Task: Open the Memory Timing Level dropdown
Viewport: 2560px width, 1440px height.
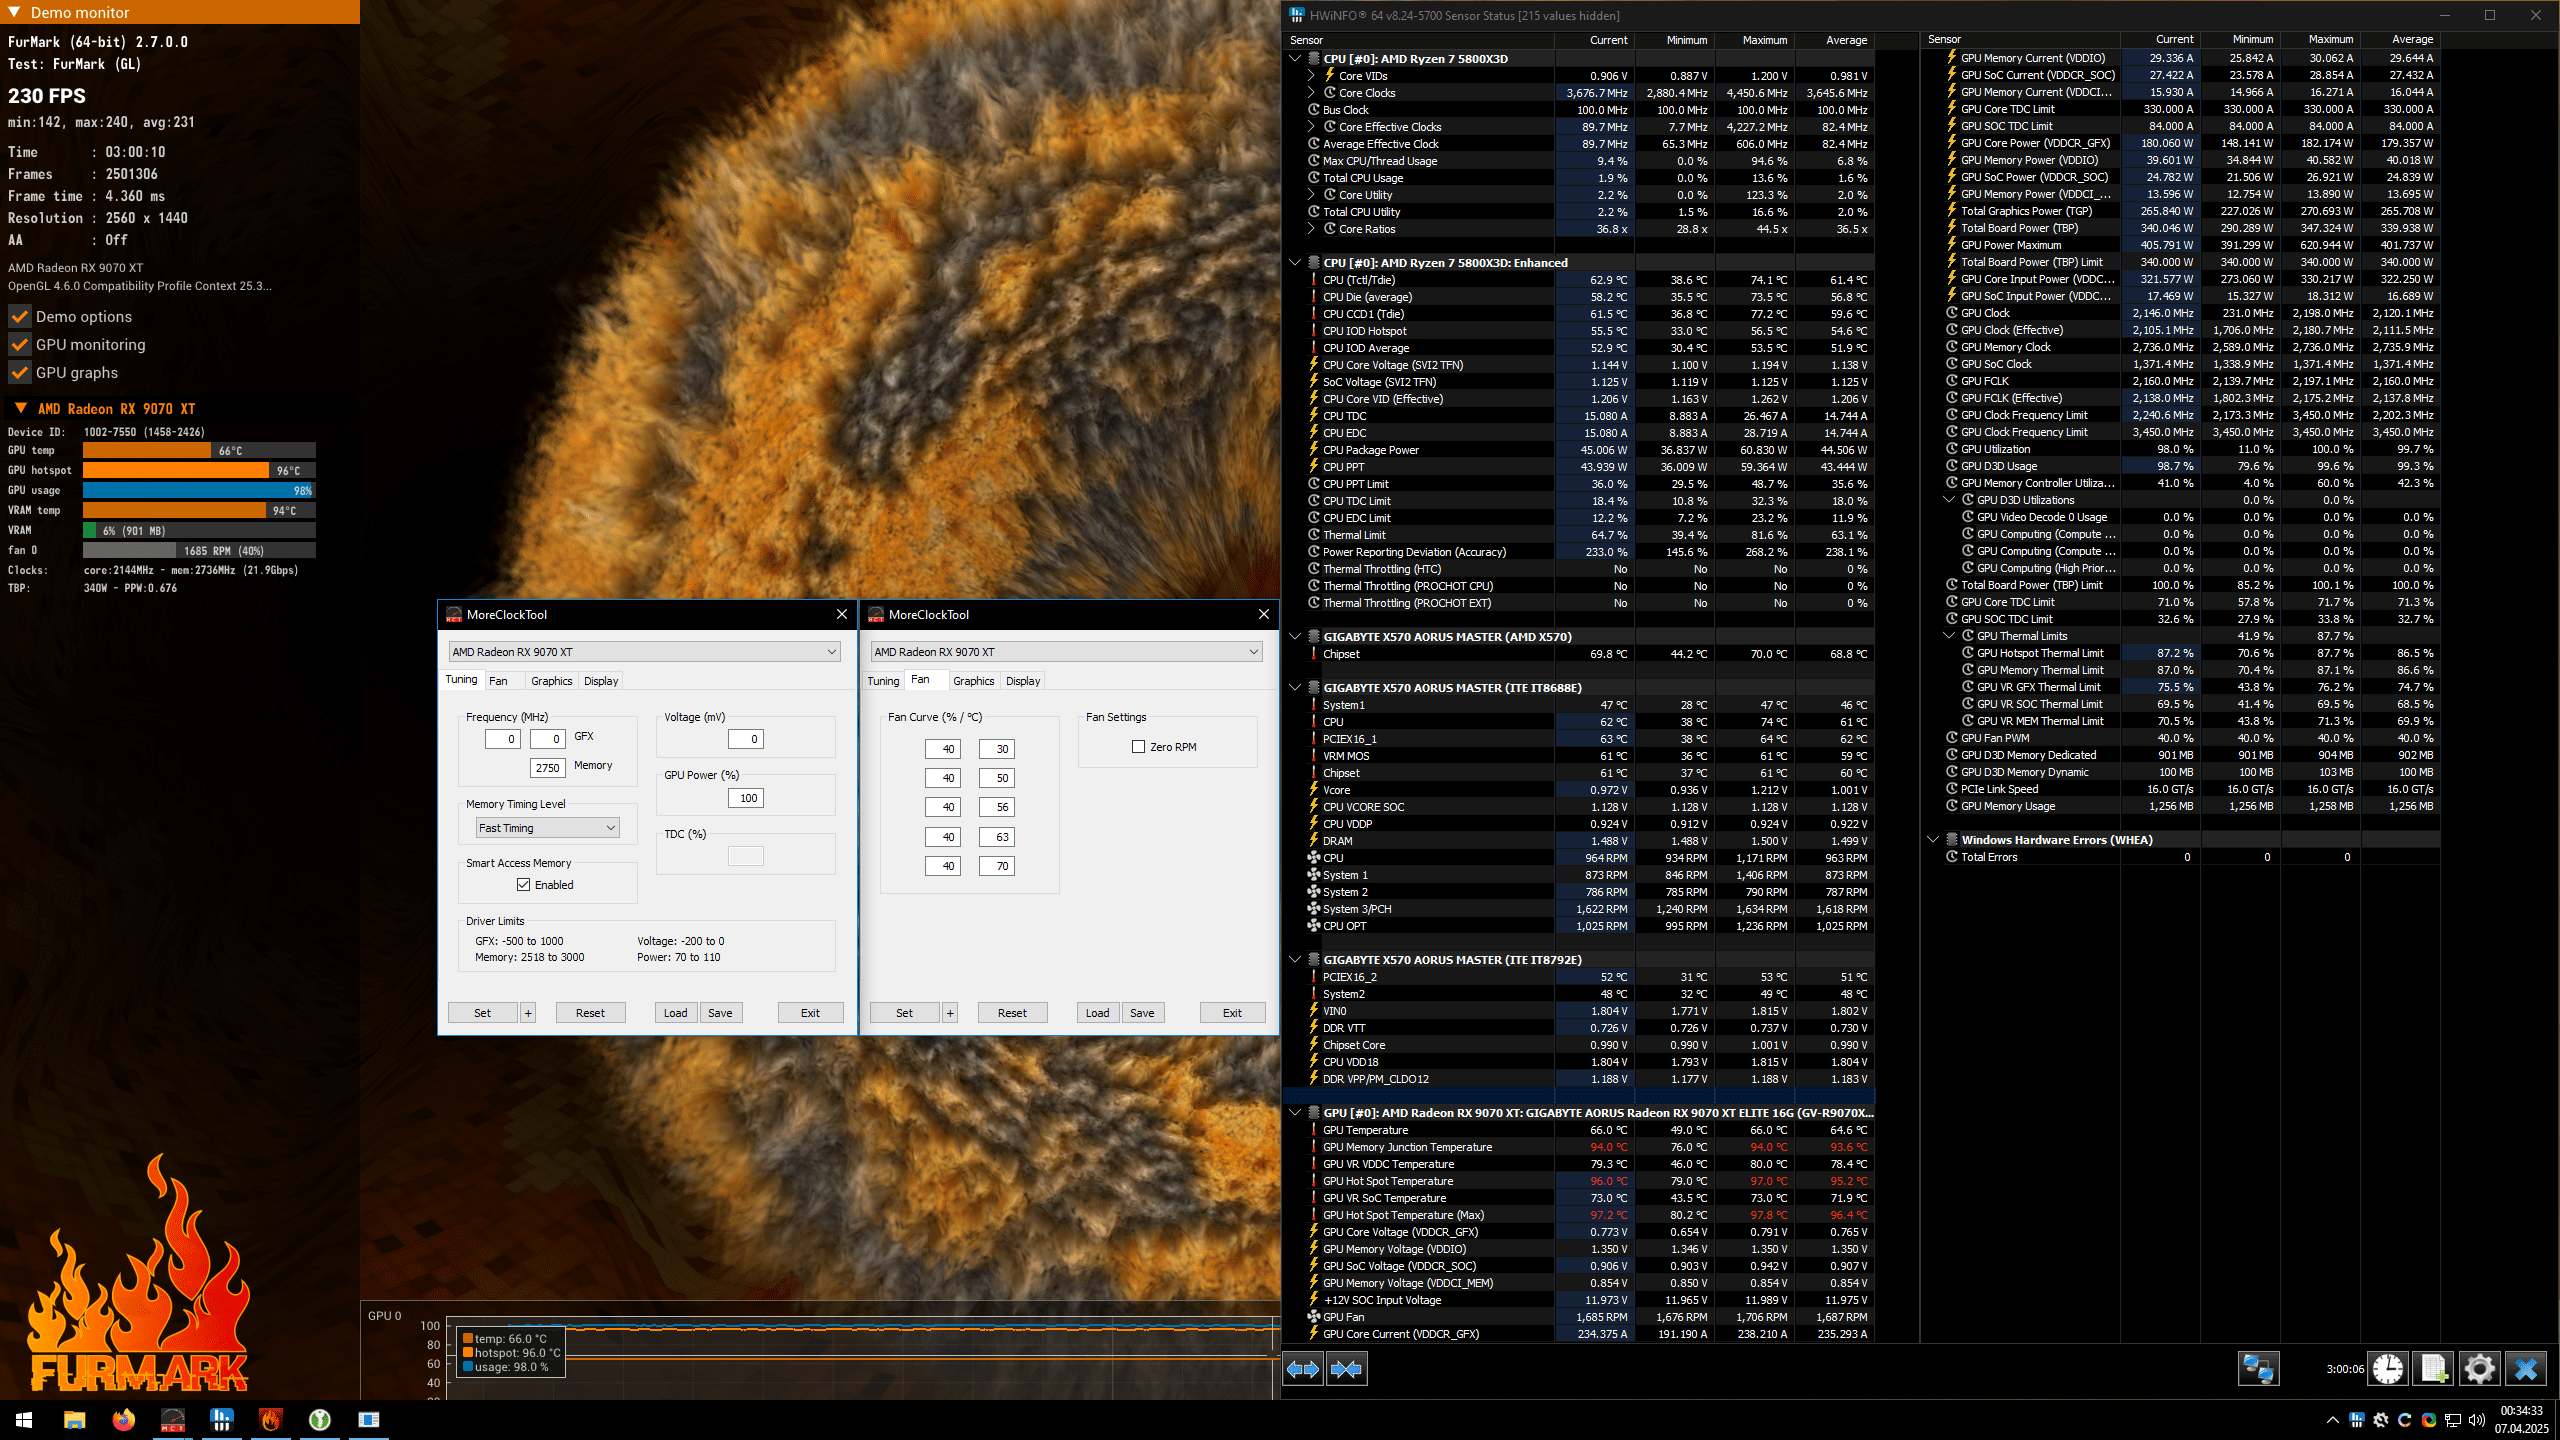Action: tap(547, 828)
